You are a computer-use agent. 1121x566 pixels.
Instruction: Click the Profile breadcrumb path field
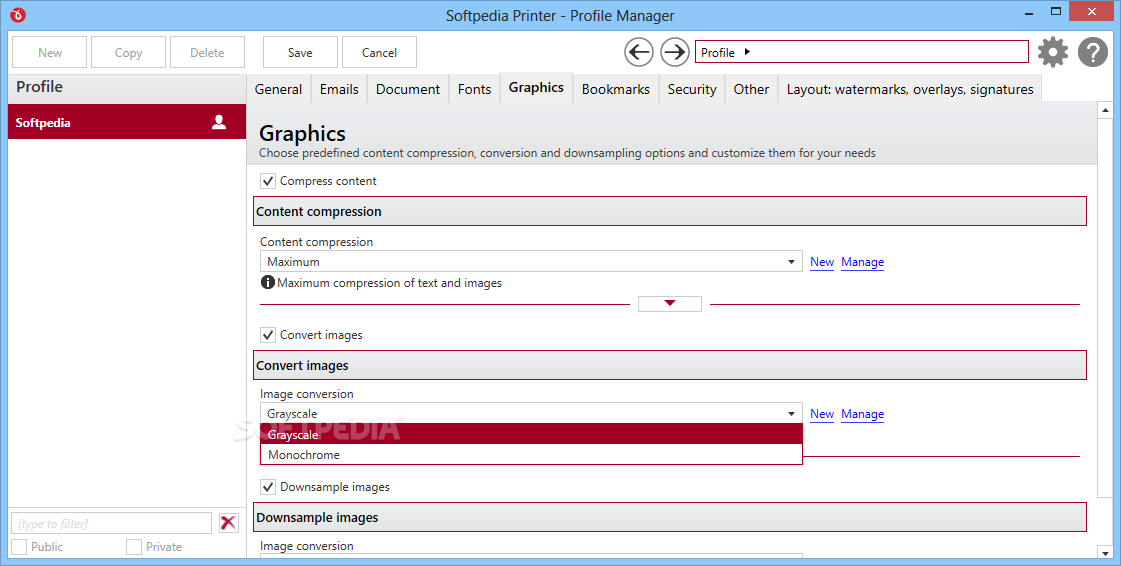(861, 51)
